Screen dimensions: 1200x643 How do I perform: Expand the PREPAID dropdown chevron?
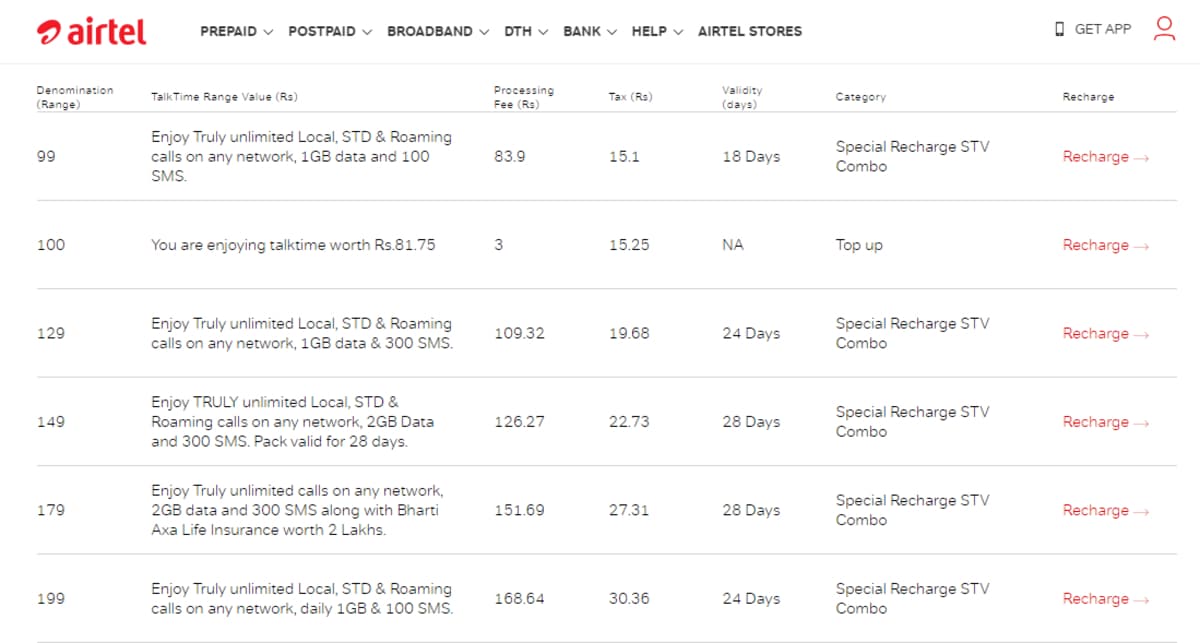click(x=268, y=31)
